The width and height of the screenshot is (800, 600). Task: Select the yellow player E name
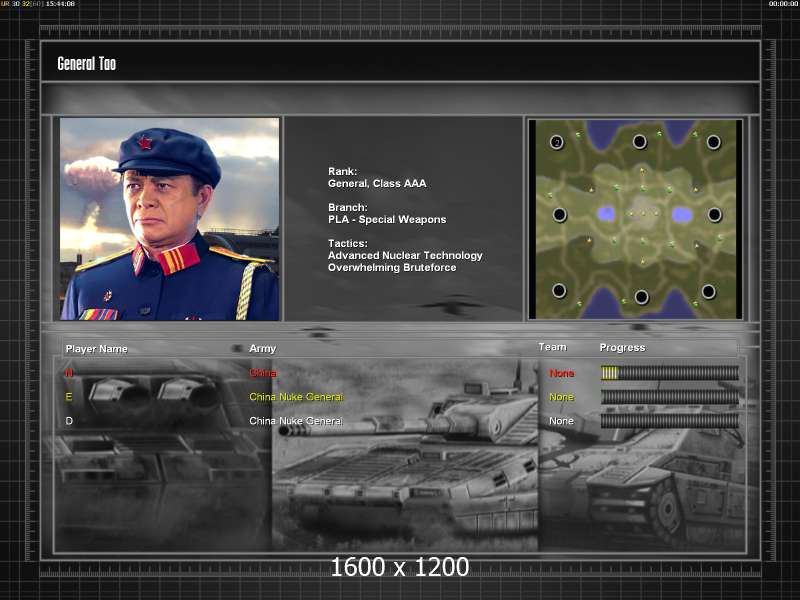(x=69, y=397)
